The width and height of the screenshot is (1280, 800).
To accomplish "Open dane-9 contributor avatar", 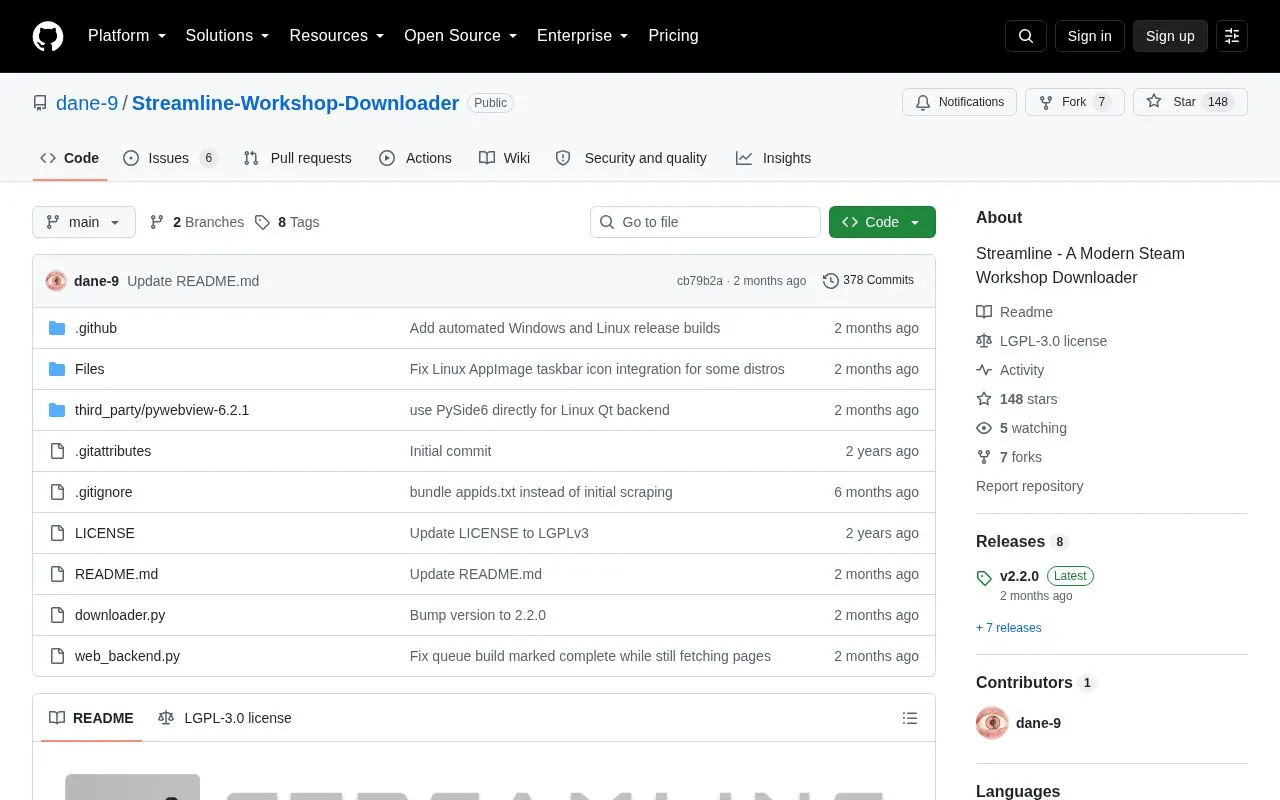I will point(992,723).
